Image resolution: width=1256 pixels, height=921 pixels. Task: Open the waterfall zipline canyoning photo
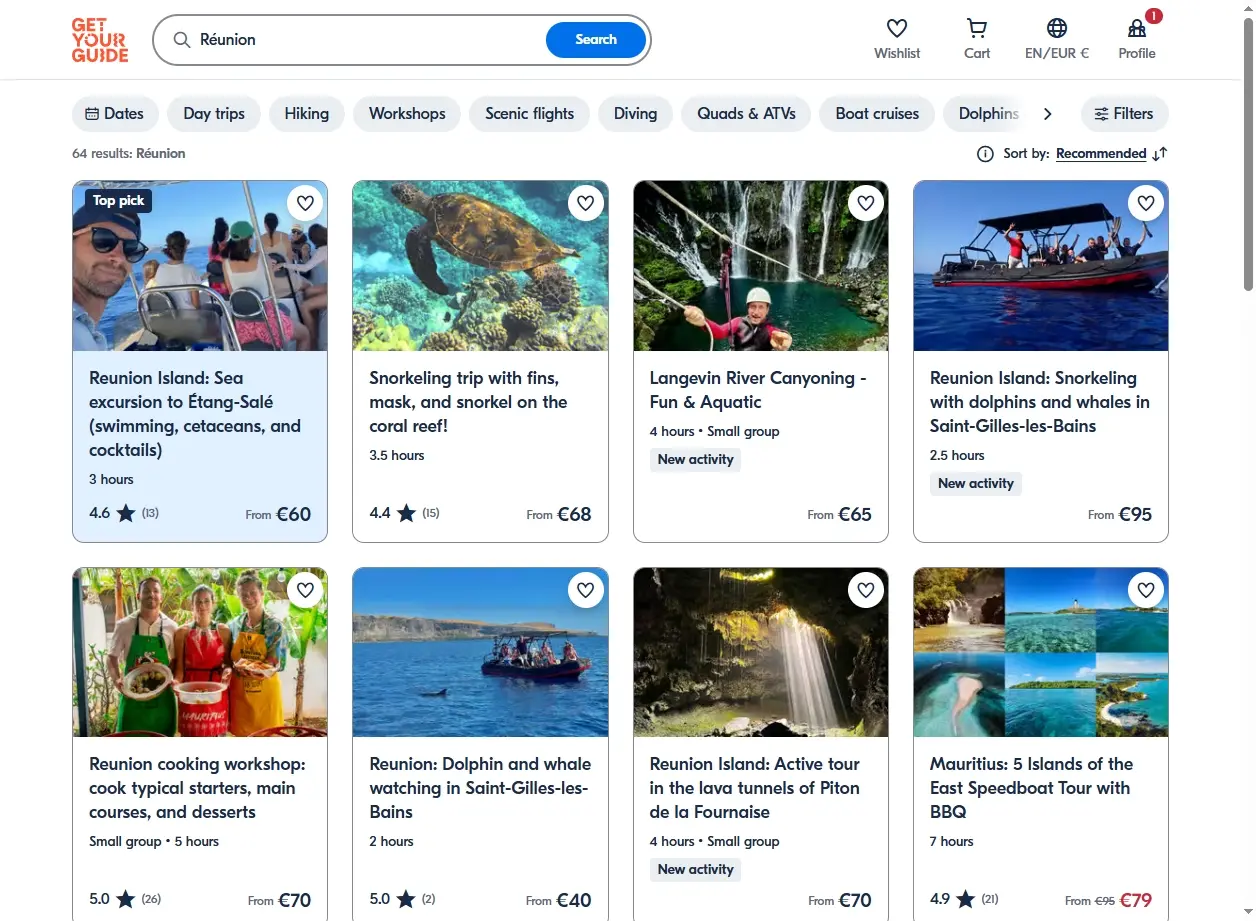pos(761,266)
